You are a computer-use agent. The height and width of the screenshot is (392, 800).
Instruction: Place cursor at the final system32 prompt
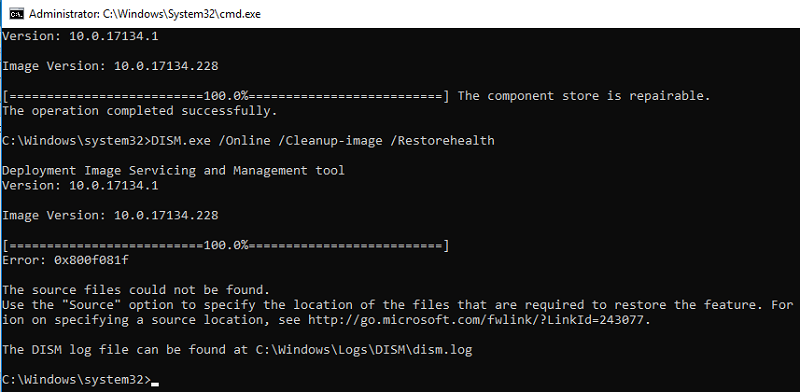77,380
